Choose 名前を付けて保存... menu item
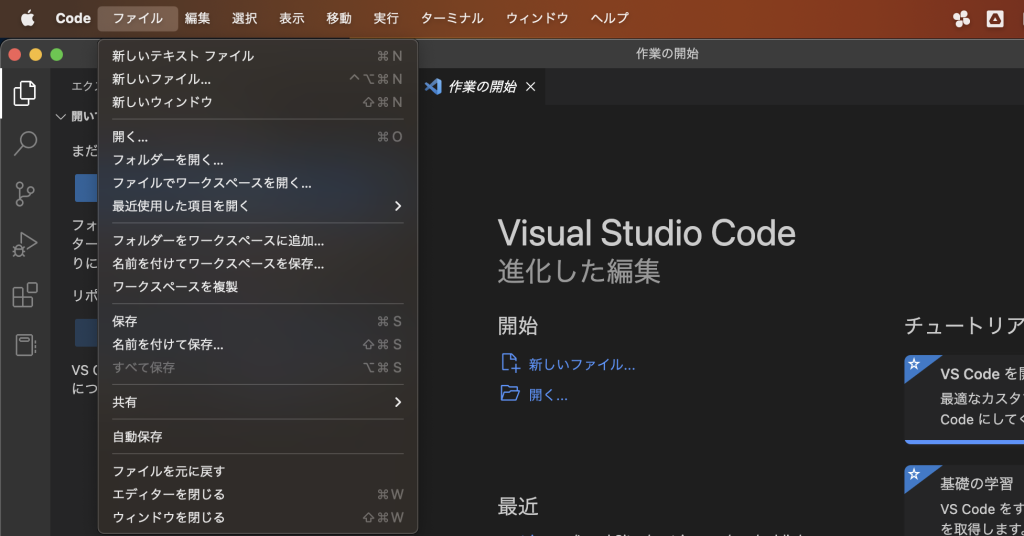Image resolution: width=1024 pixels, height=536 pixels. point(257,344)
